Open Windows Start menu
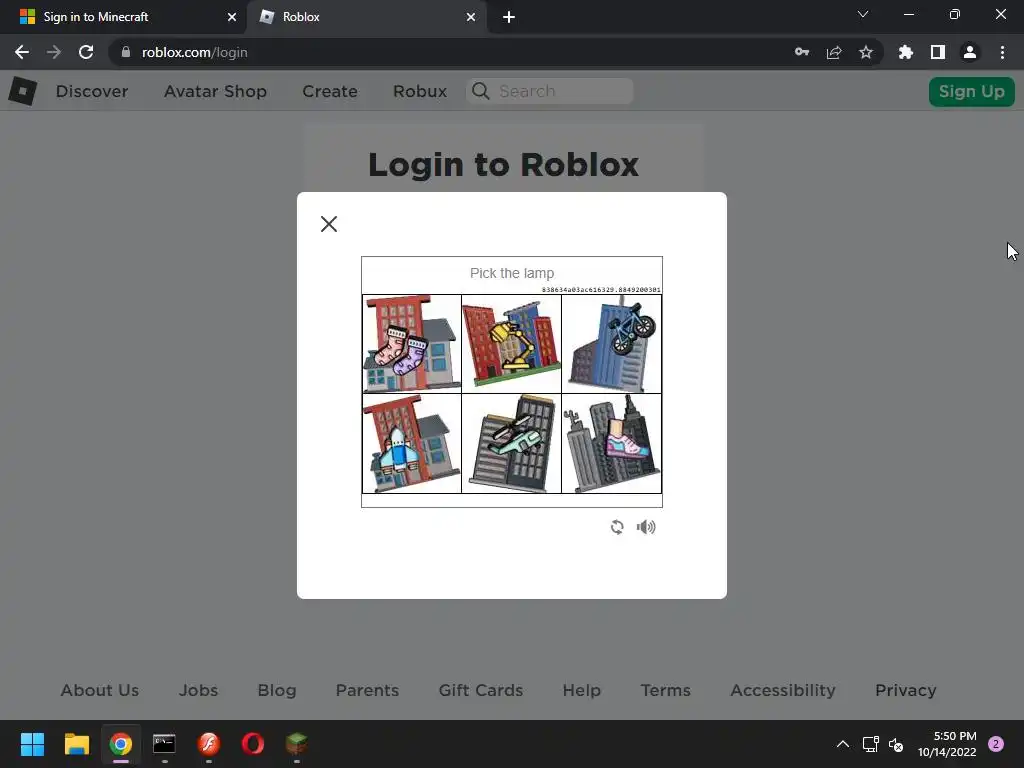This screenshot has height=768, width=1024. [x=32, y=744]
